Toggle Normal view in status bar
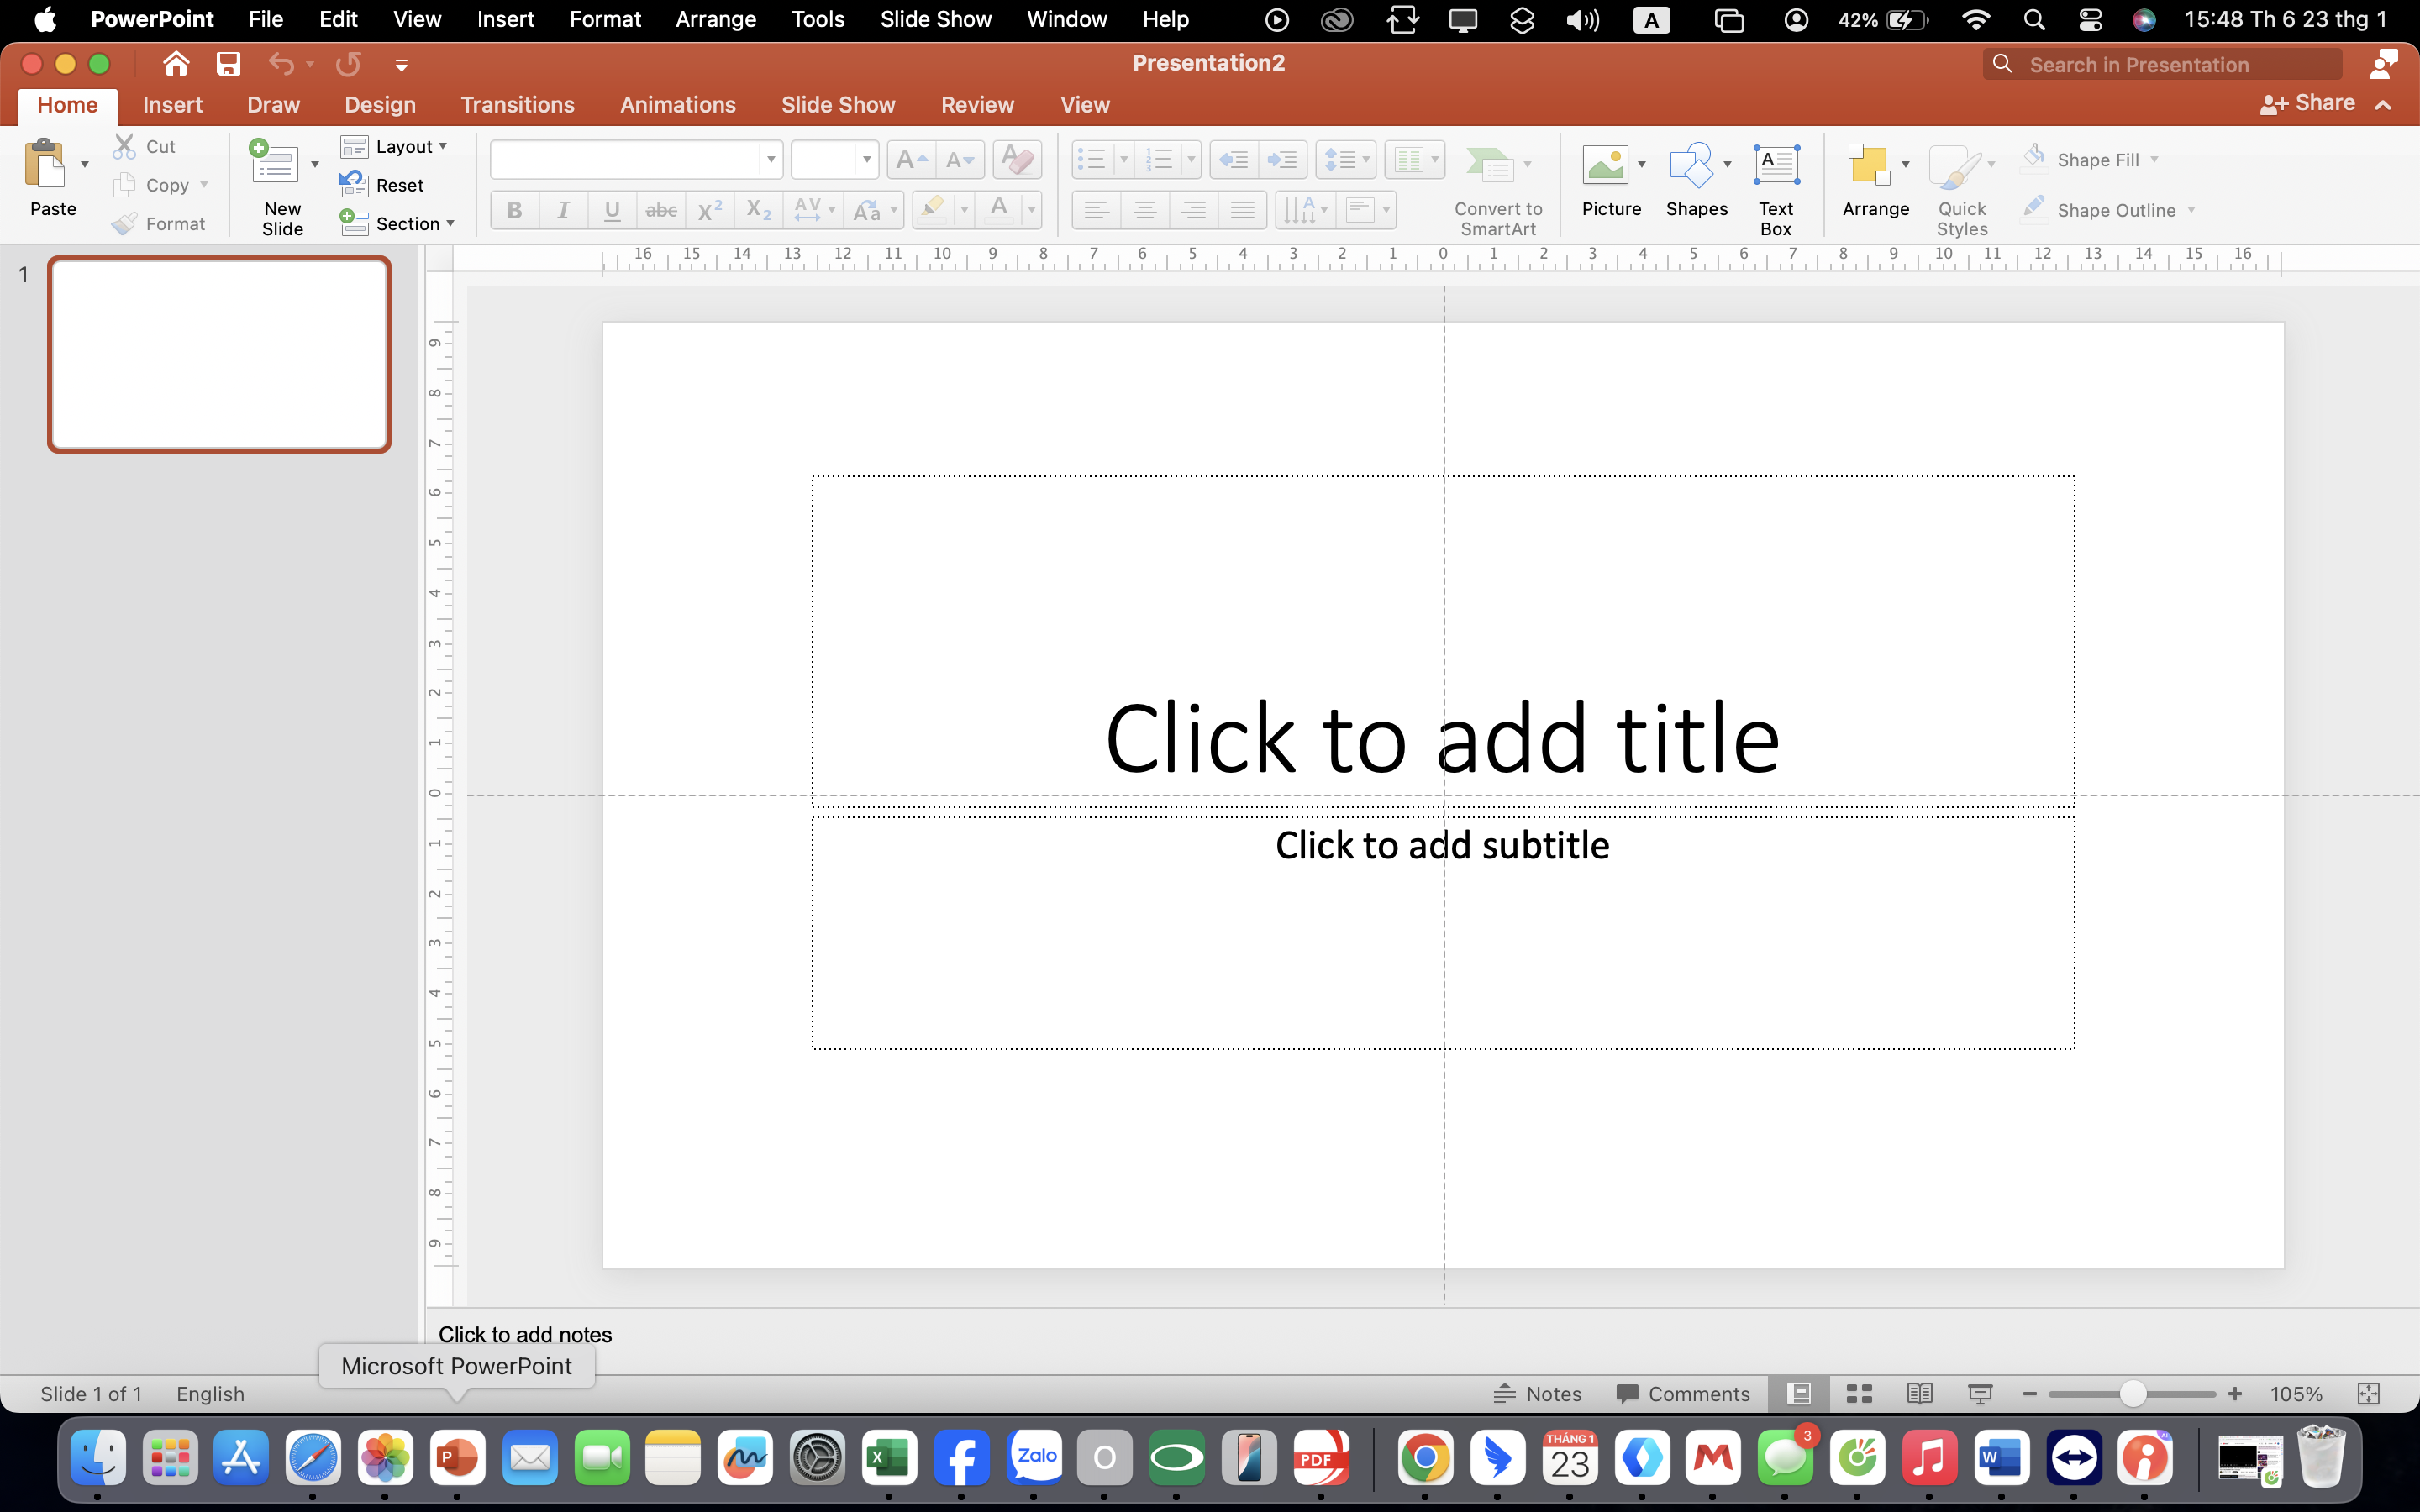This screenshot has width=2420, height=1512. (x=1799, y=1394)
